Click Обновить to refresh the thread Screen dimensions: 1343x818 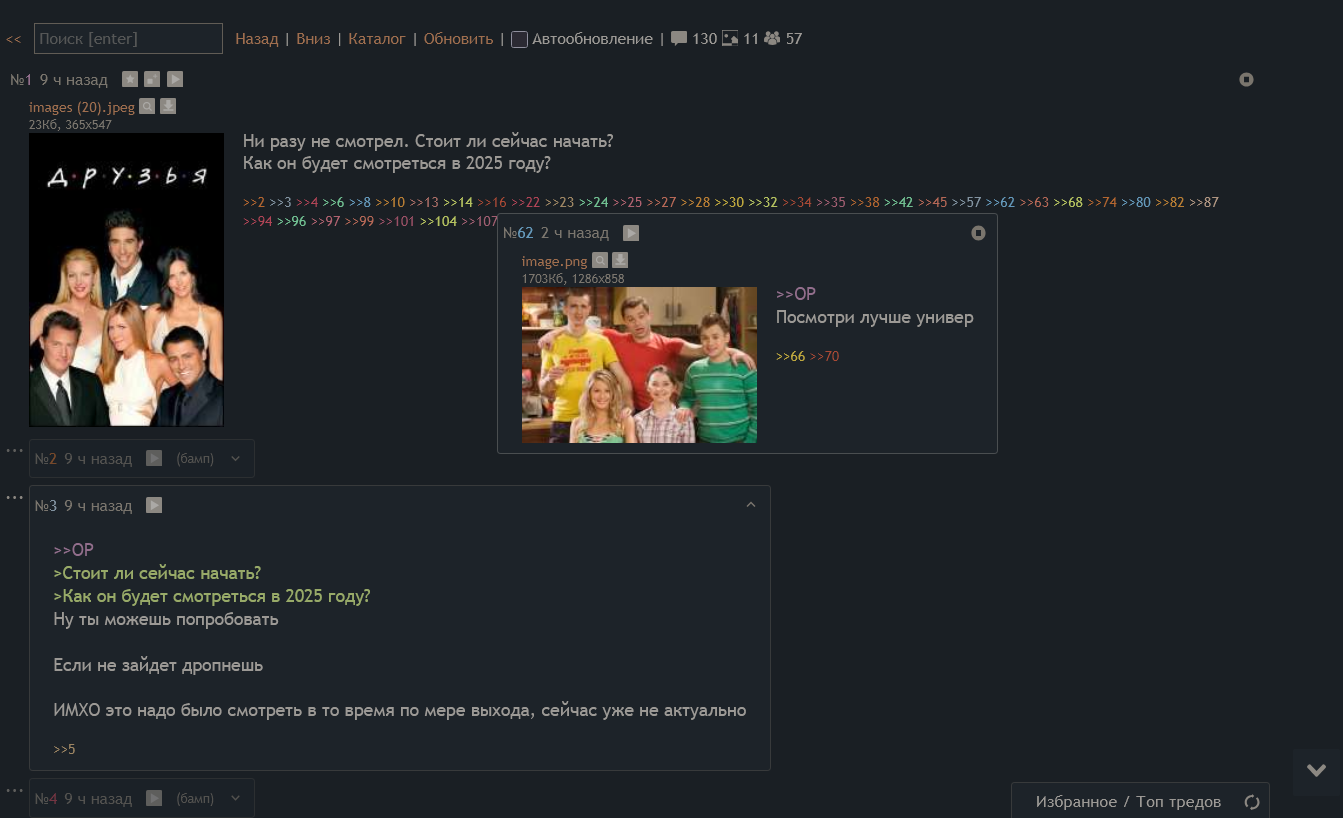point(458,39)
